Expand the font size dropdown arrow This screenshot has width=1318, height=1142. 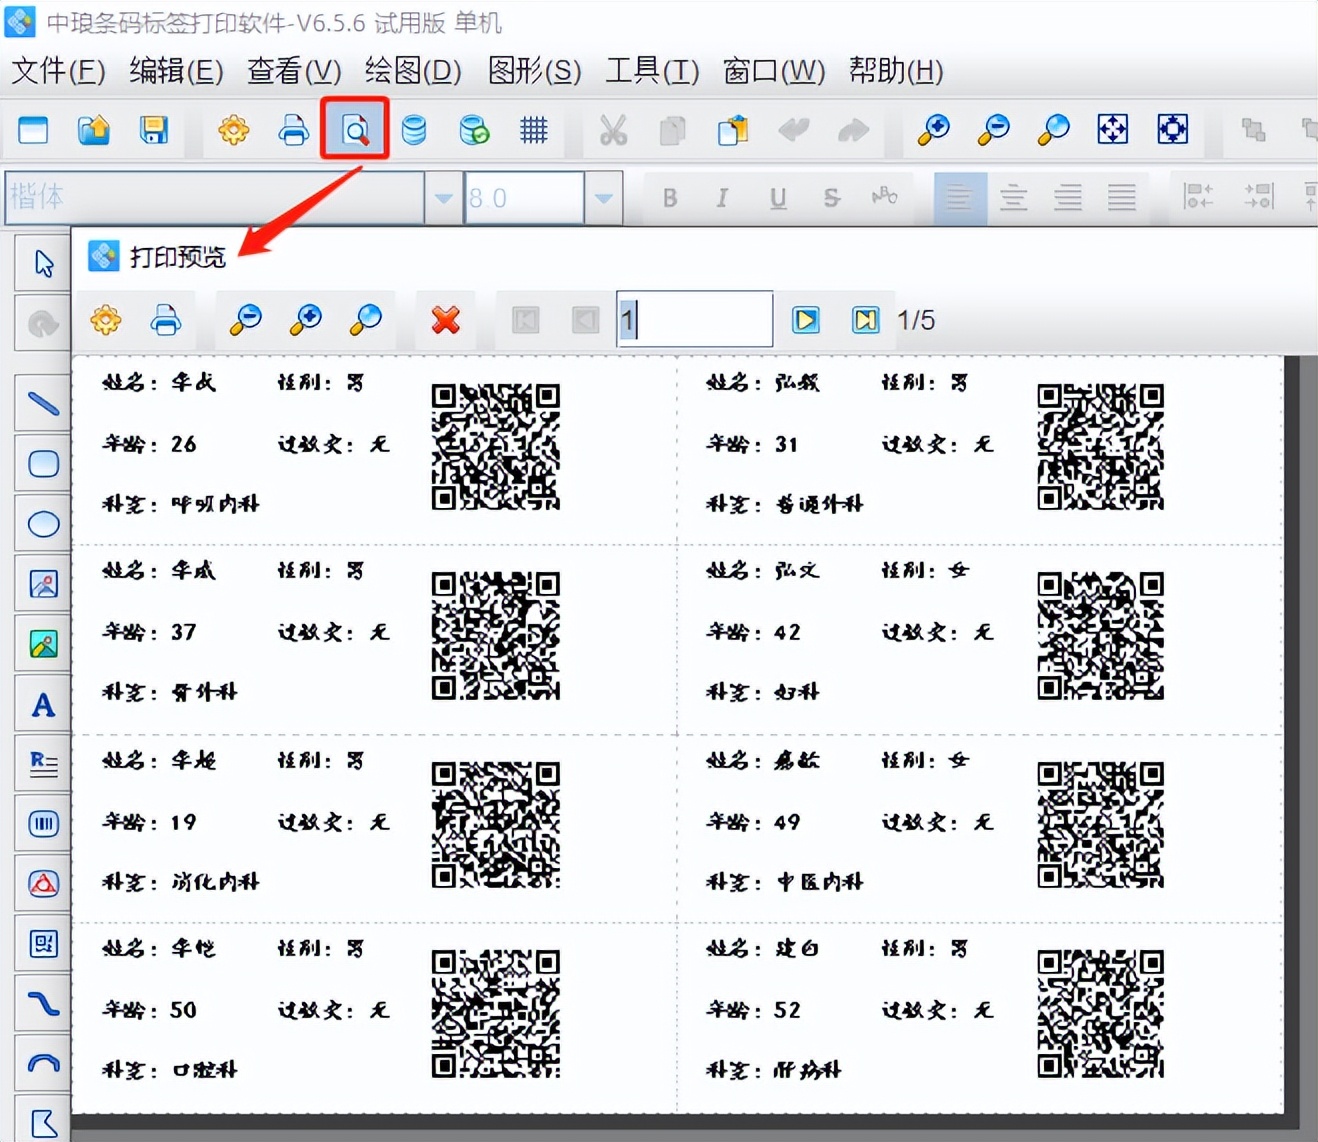603,197
